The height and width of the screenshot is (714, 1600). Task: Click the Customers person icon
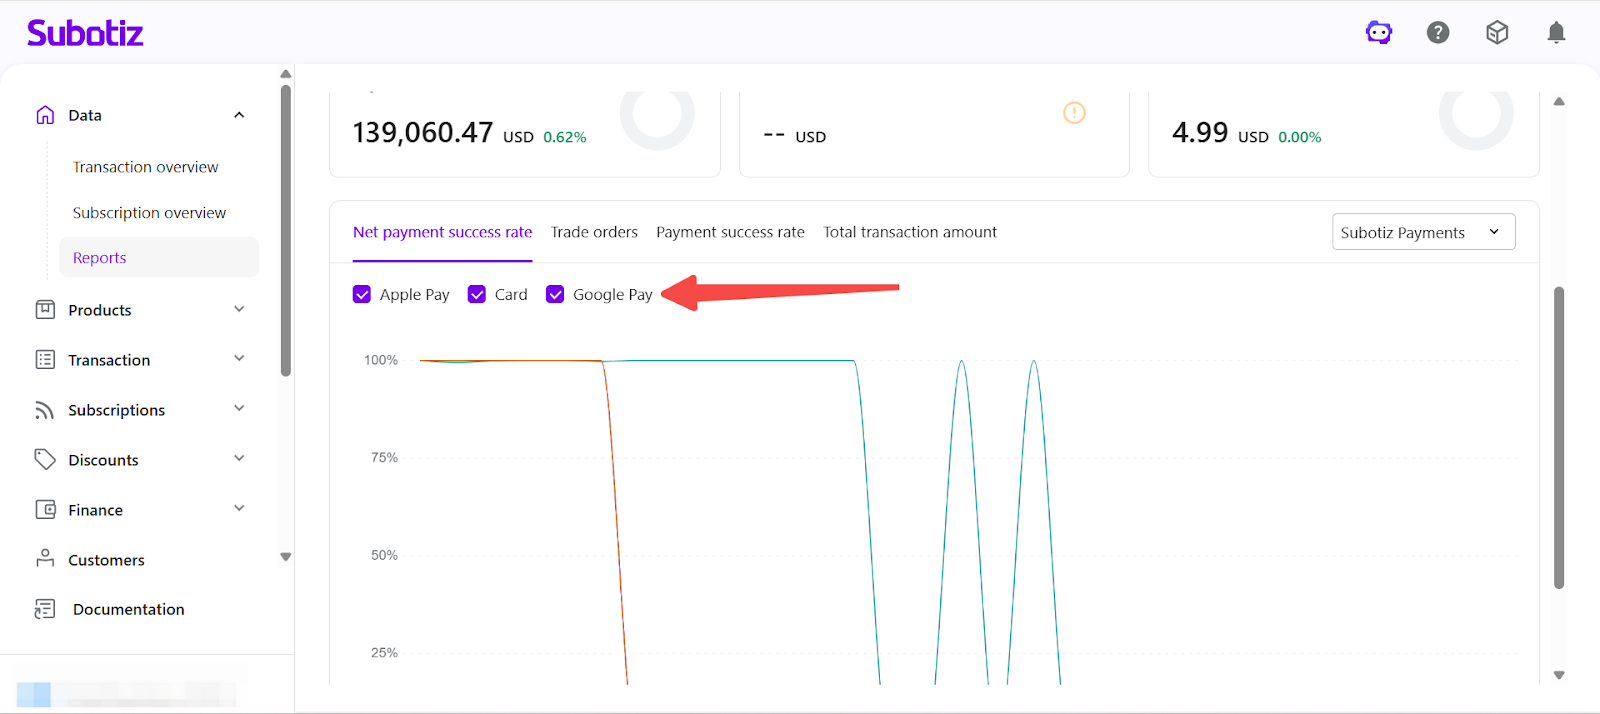(45, 559)
